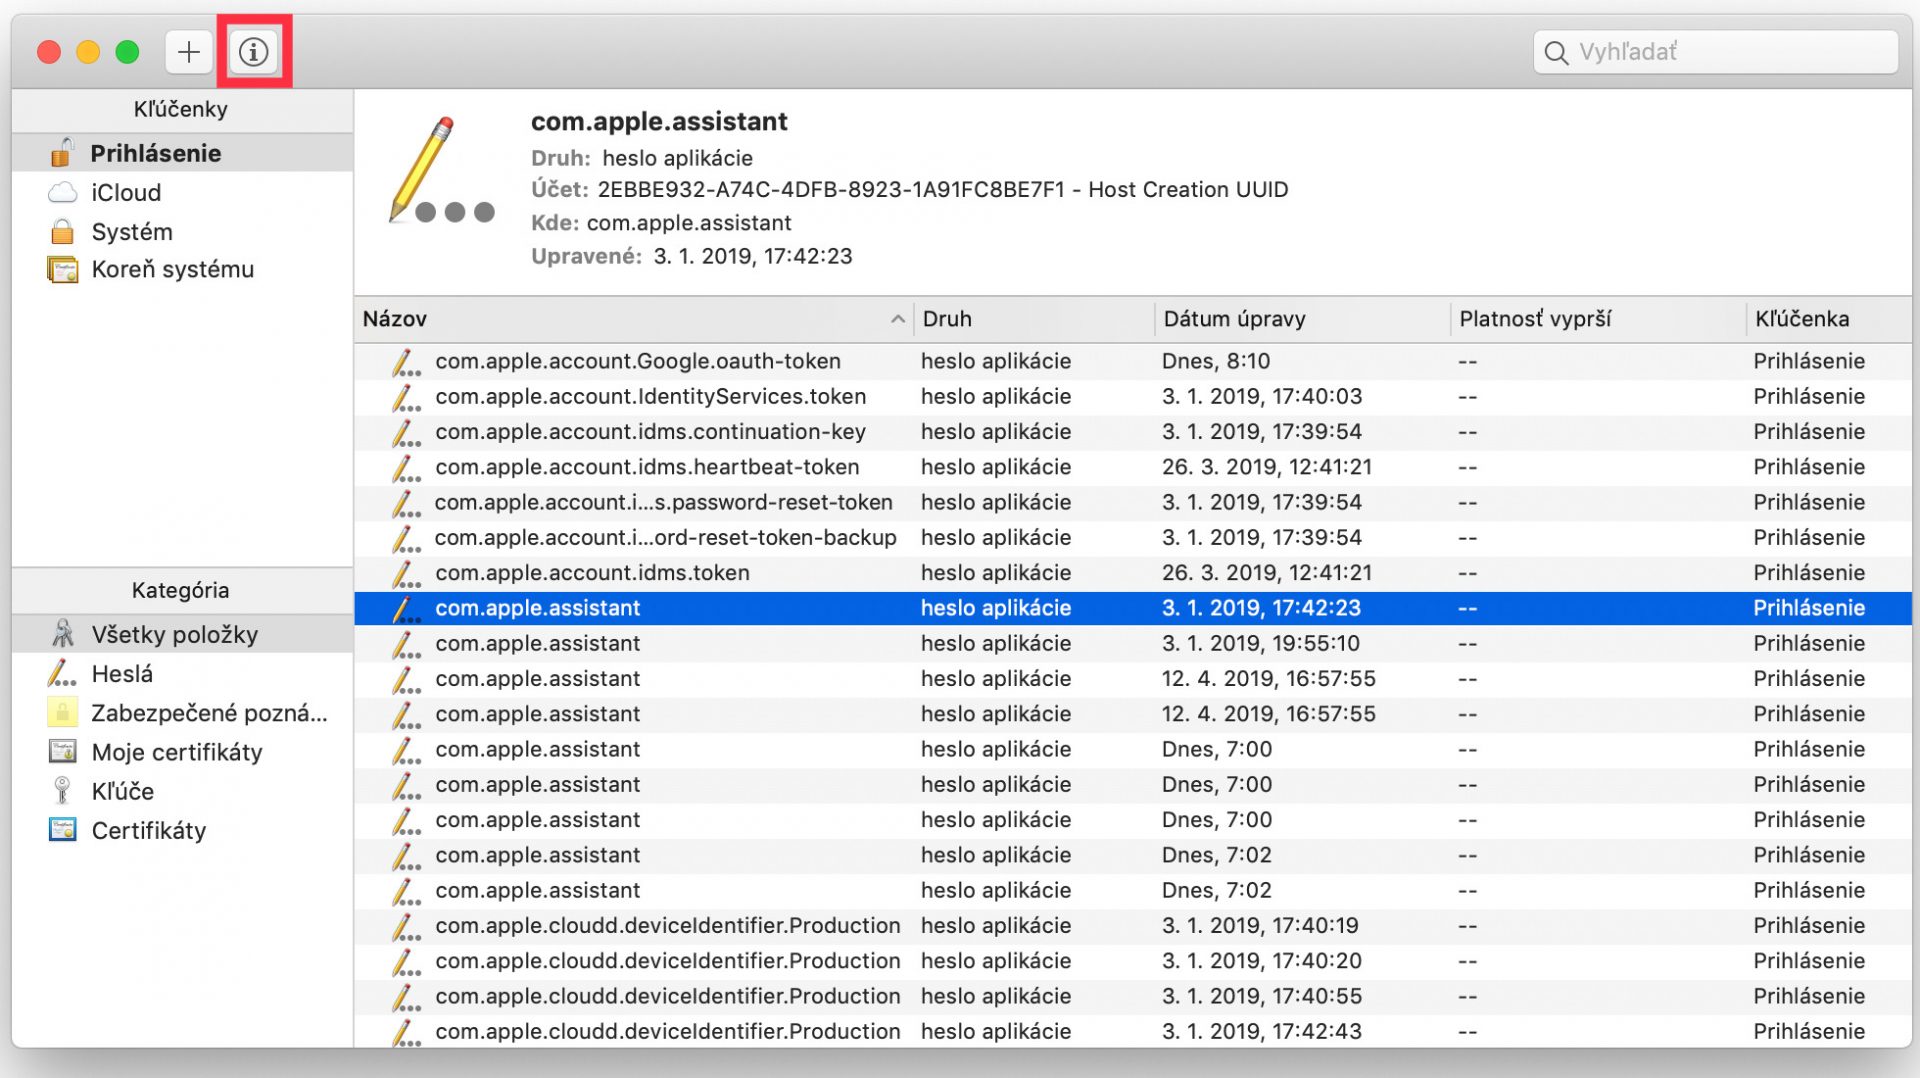Viewport: 1920px width, 1078px height.
Task: Click the highlighted com.apple.assistant row
Action: [1133, 608]
